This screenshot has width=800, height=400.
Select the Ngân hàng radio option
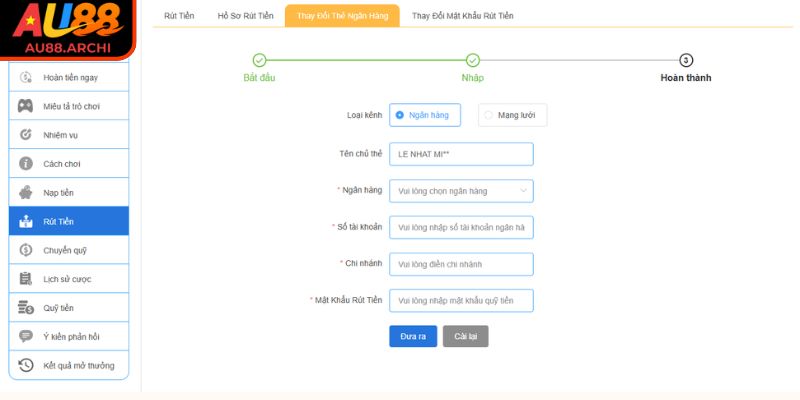click(400, 116)
